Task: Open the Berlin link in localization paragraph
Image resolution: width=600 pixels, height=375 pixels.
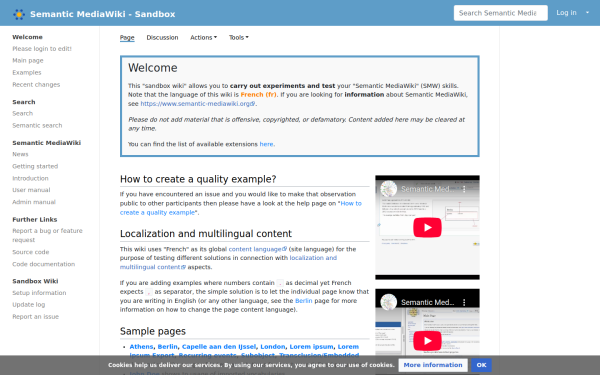Action: (x=303, y=301)
